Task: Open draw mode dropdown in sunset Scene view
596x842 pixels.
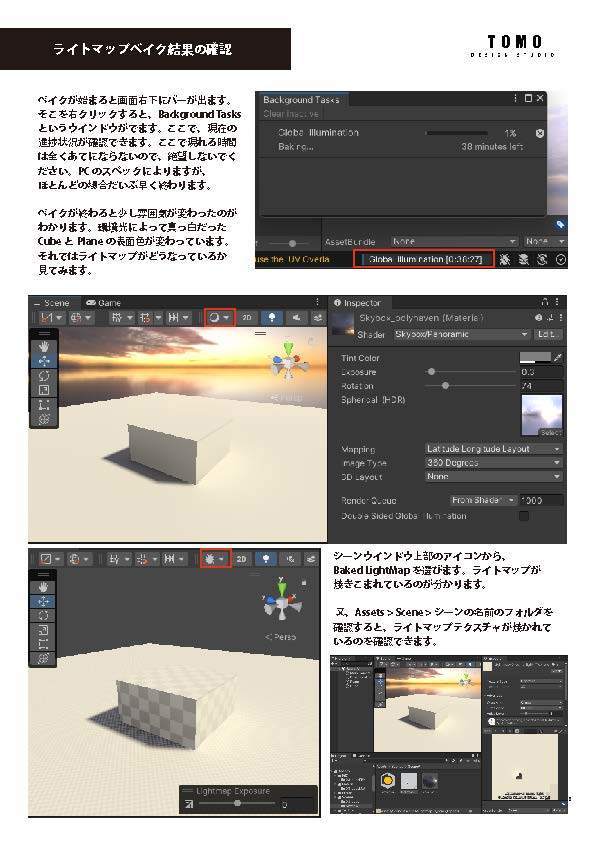Action: pos(220,317)
